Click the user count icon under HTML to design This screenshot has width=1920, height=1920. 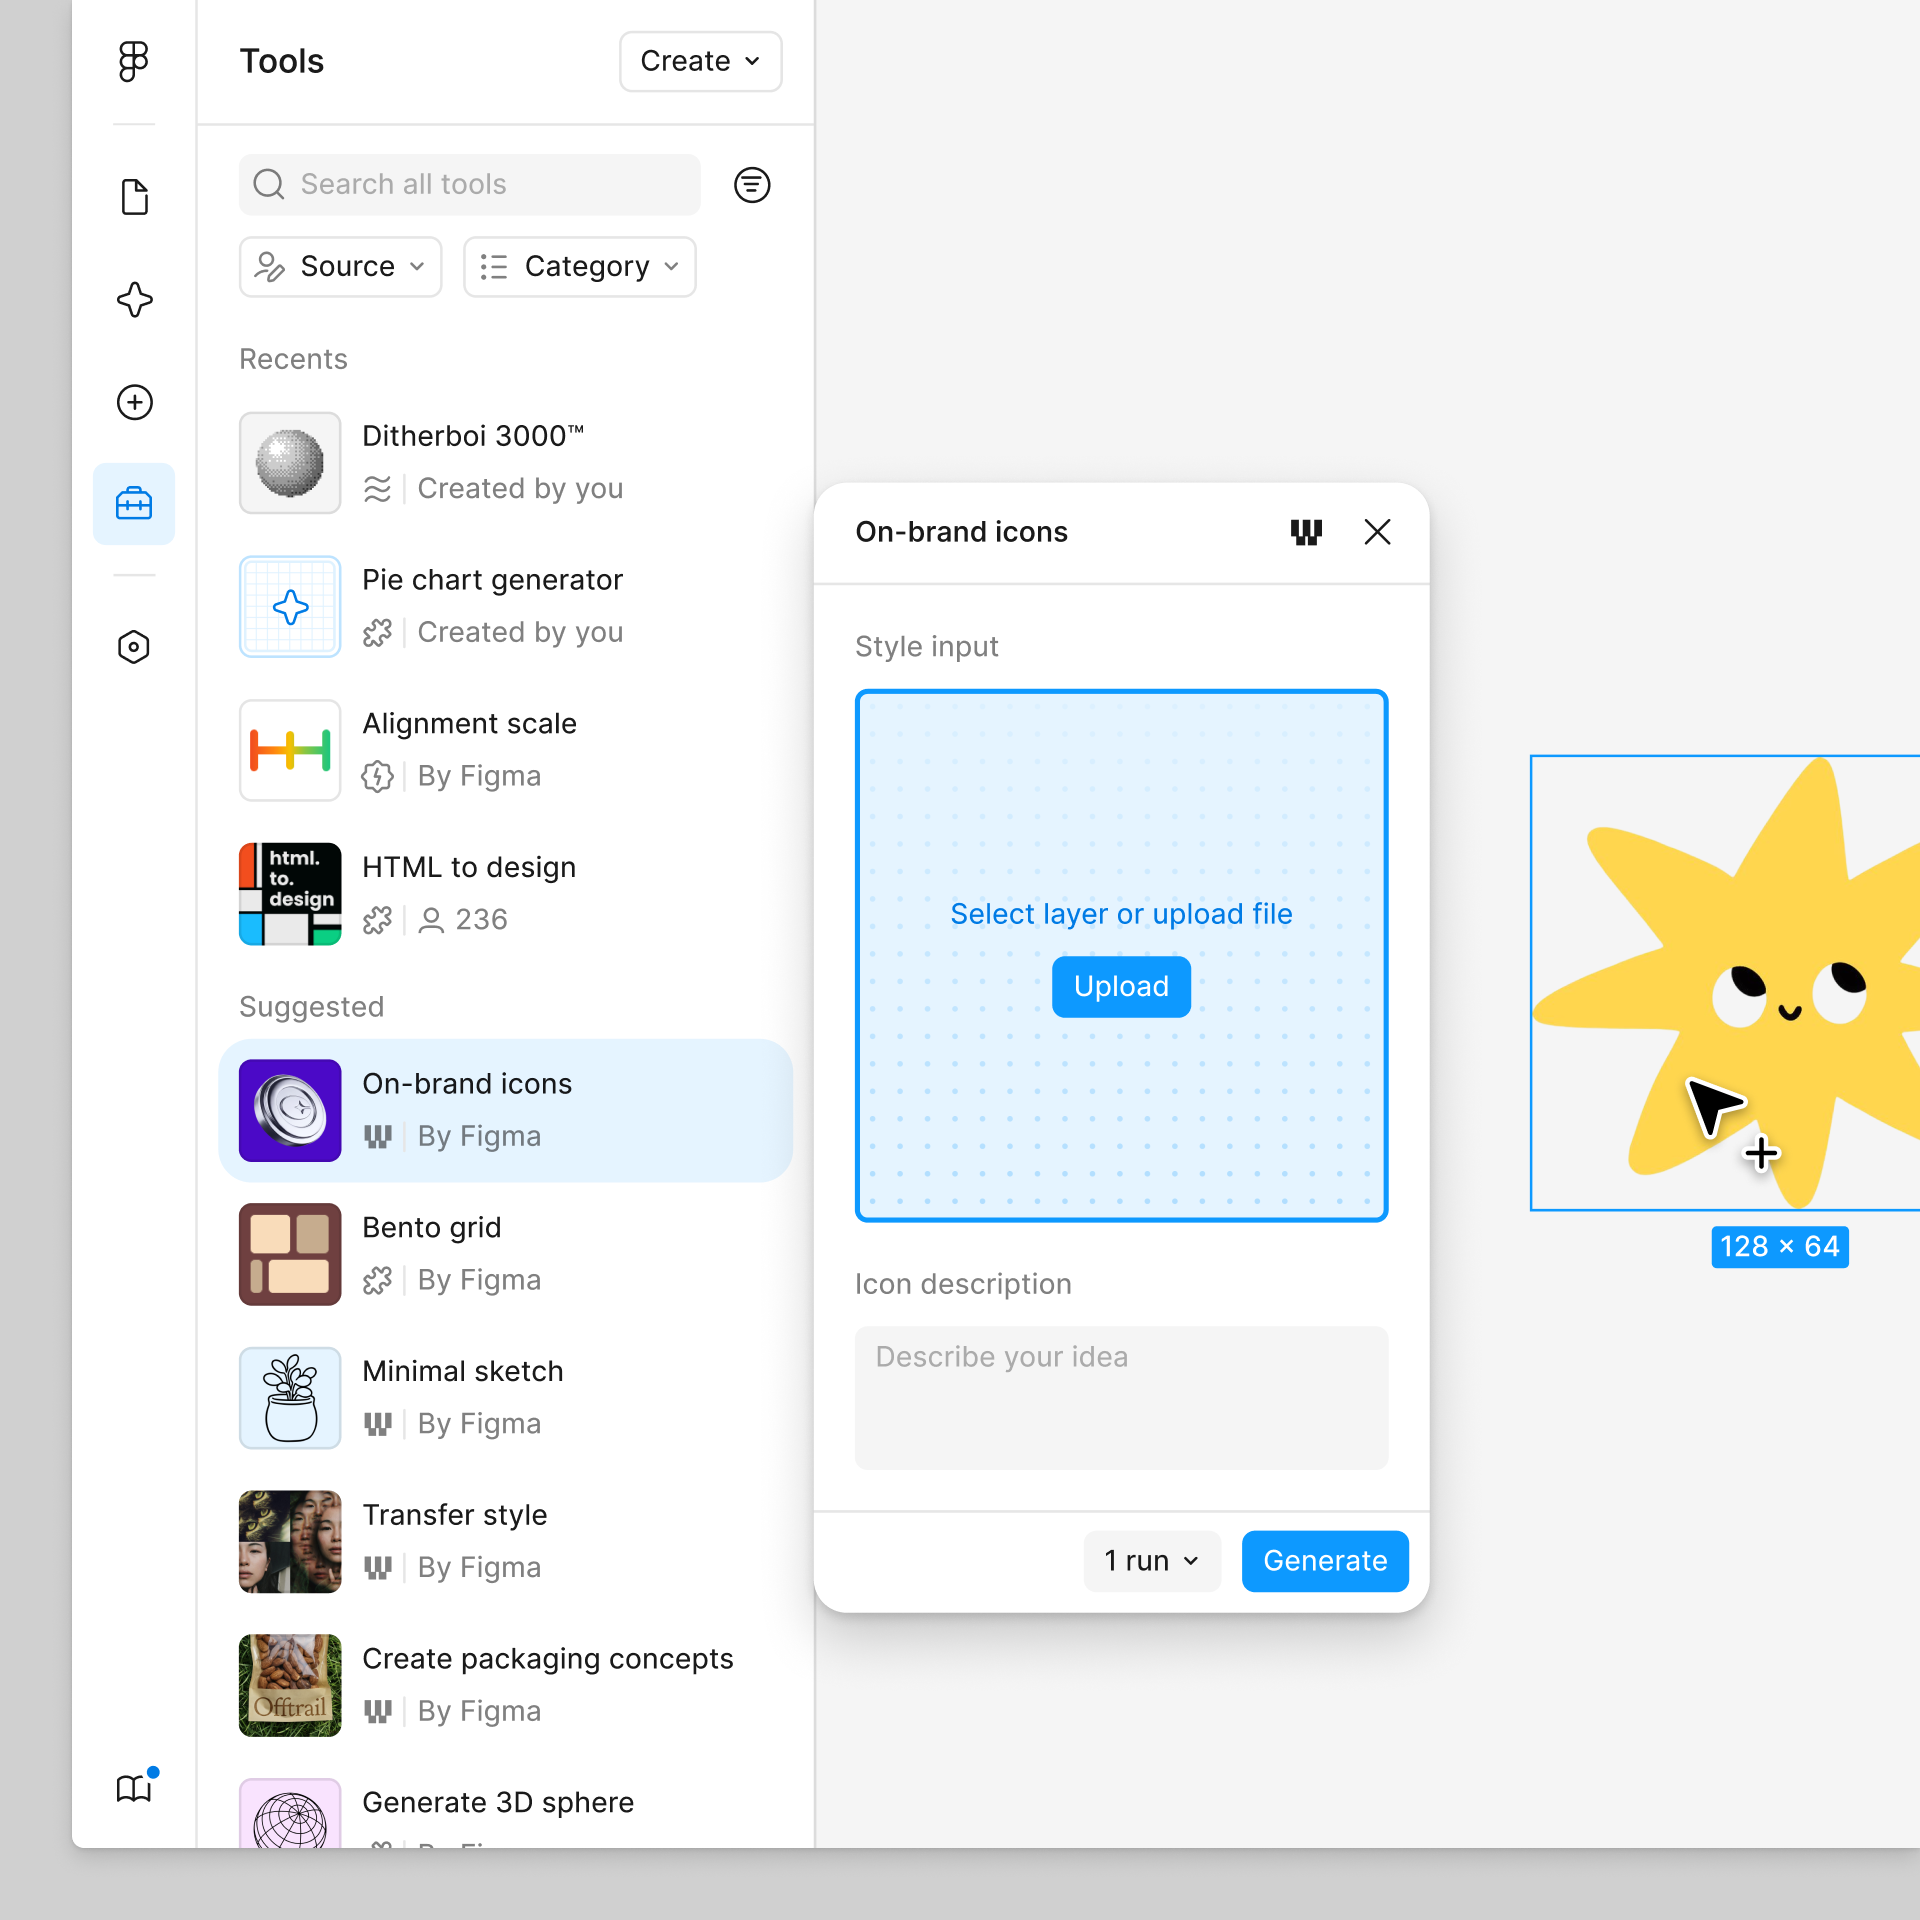coord(431,920)
